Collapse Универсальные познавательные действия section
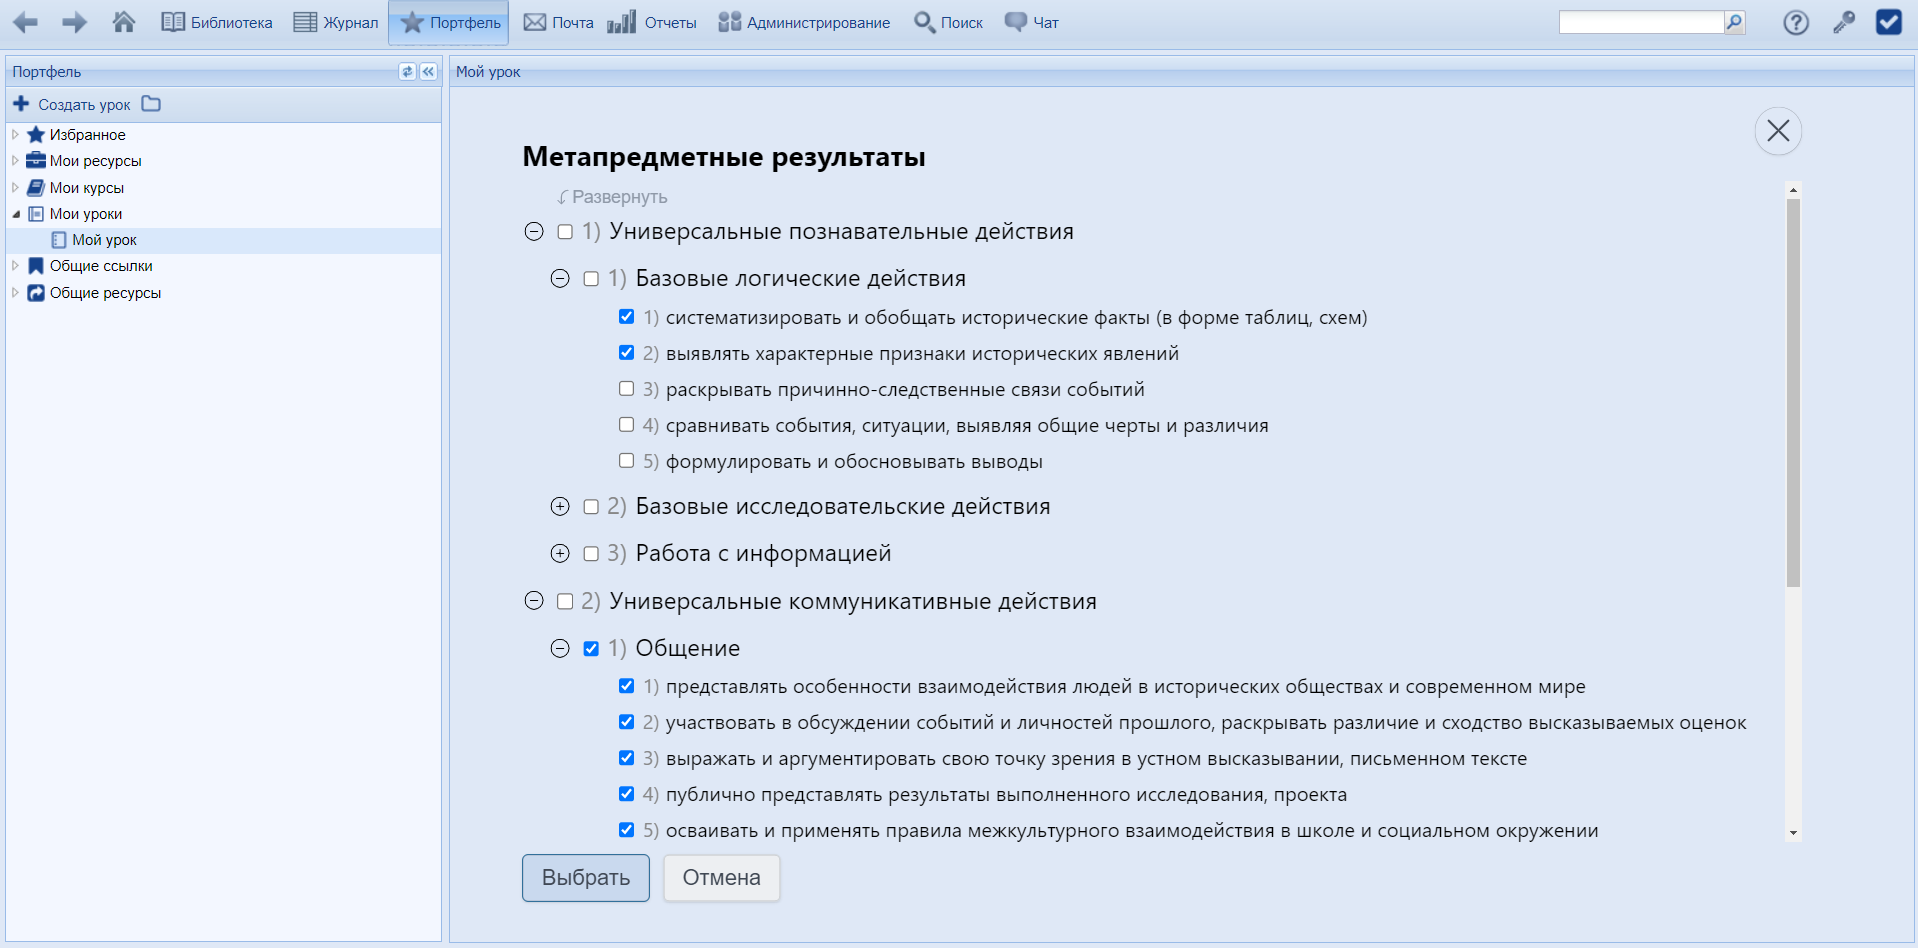Screen dimensions: 1918x949 534,232
